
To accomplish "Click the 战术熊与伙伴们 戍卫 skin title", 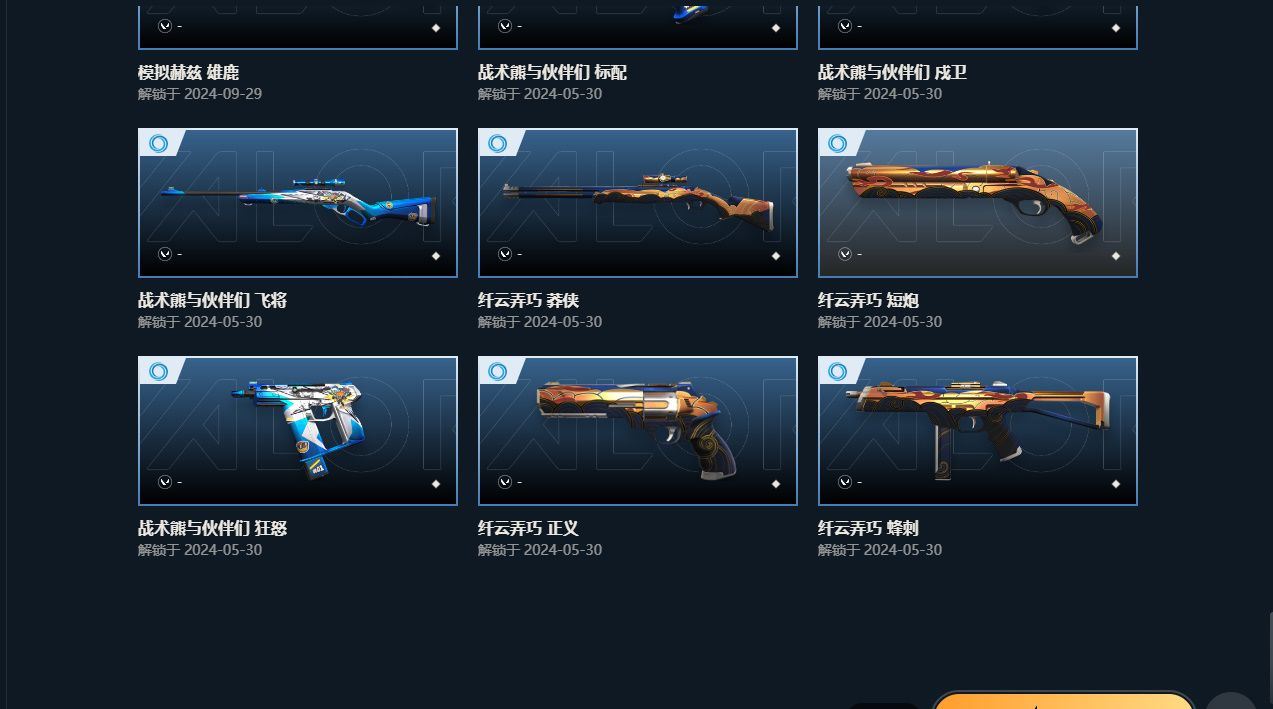I will pos(893,73).
